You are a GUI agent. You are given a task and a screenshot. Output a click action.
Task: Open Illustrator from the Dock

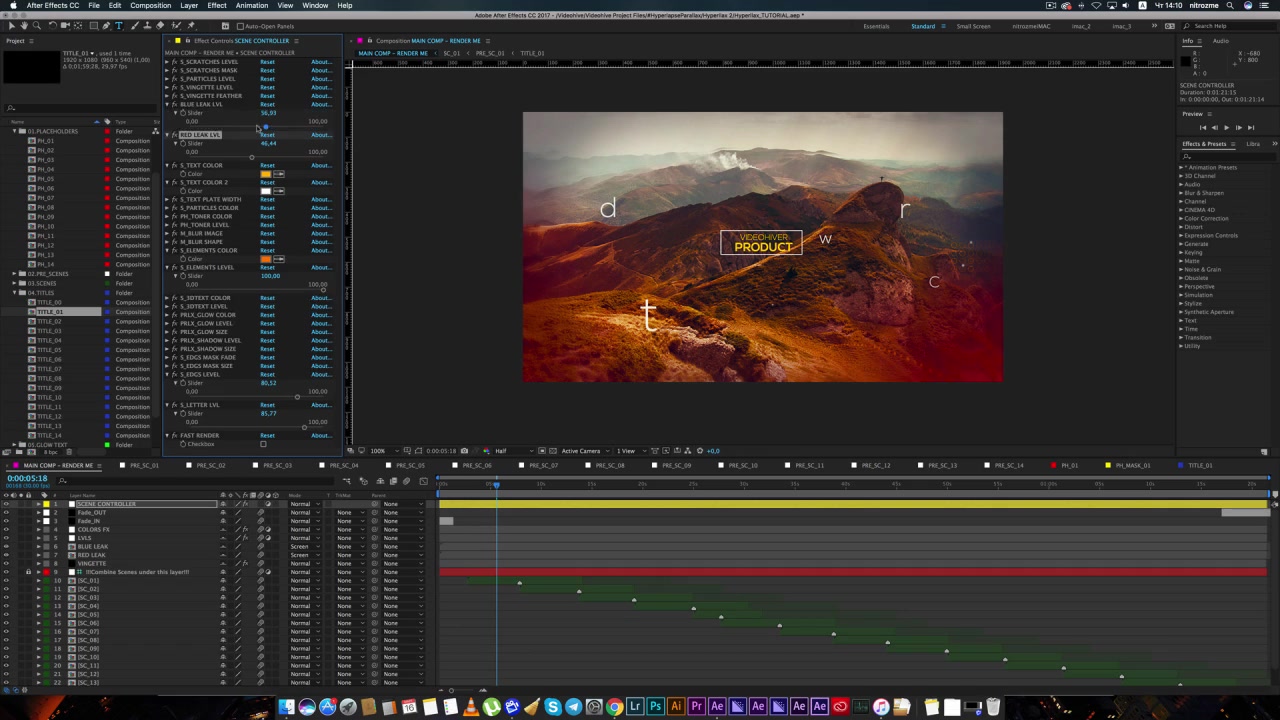[x=676, y=707]
